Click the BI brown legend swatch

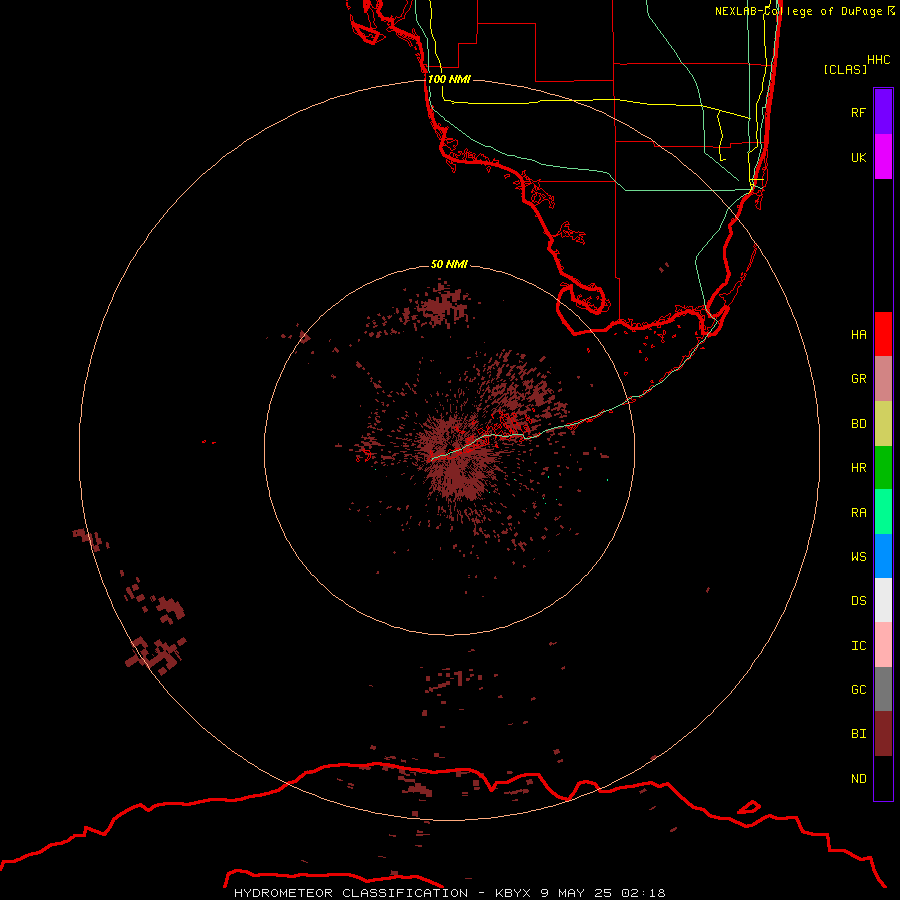(x=883, y=734)
